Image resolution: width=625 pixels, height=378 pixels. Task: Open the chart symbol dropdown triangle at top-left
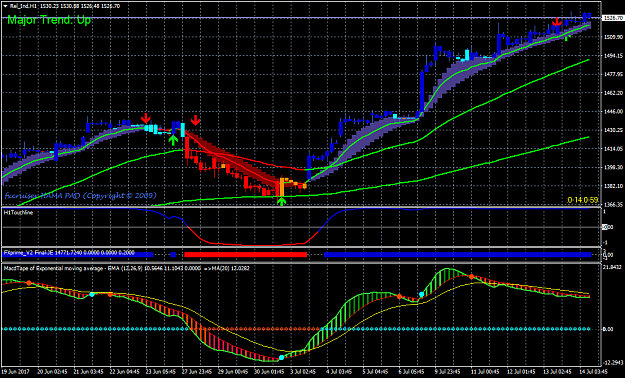(5, 6)
